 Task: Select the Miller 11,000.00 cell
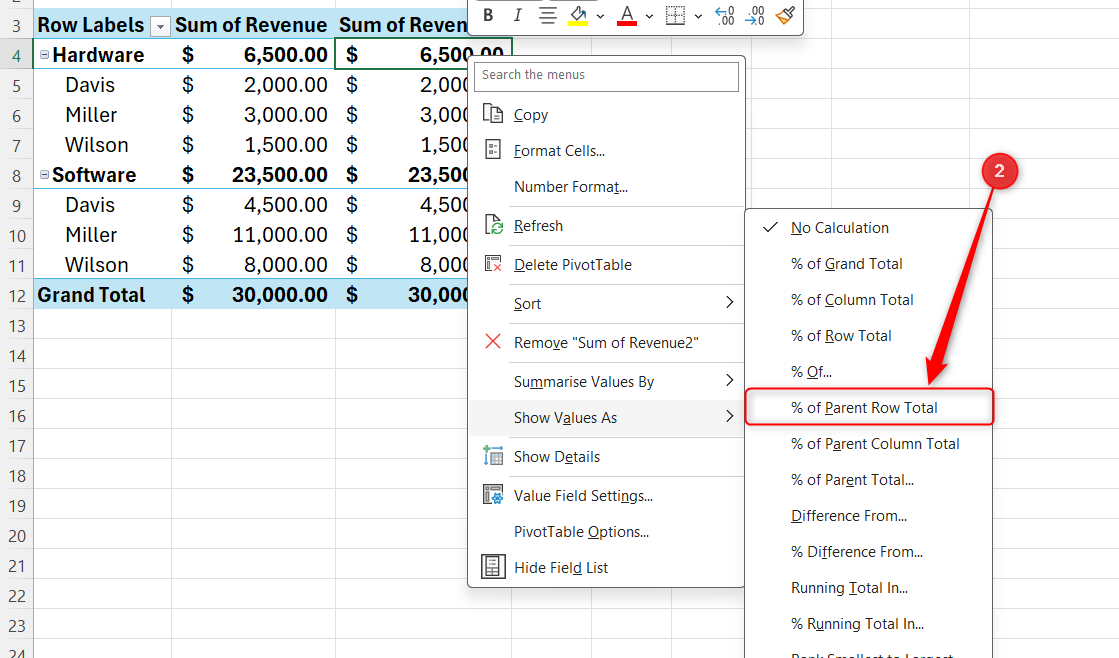click(x=253, y=235)
